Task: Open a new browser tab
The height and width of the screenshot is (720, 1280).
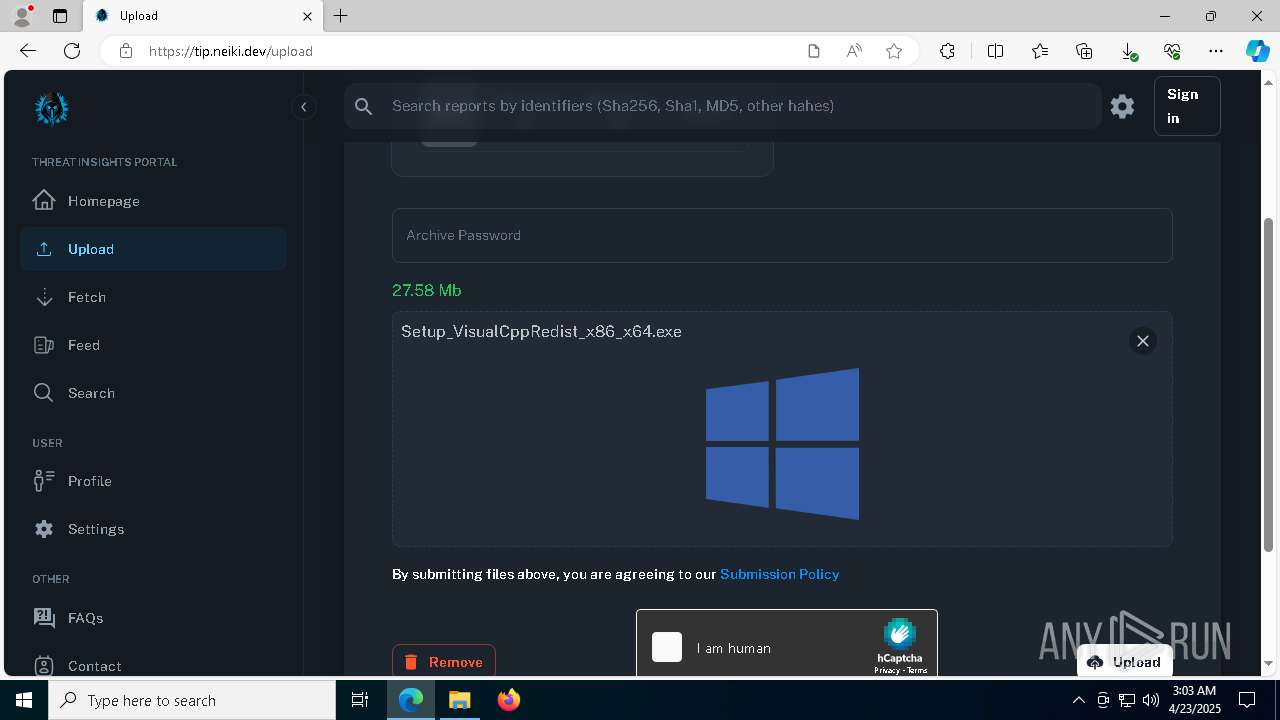Action: (341, 16)
